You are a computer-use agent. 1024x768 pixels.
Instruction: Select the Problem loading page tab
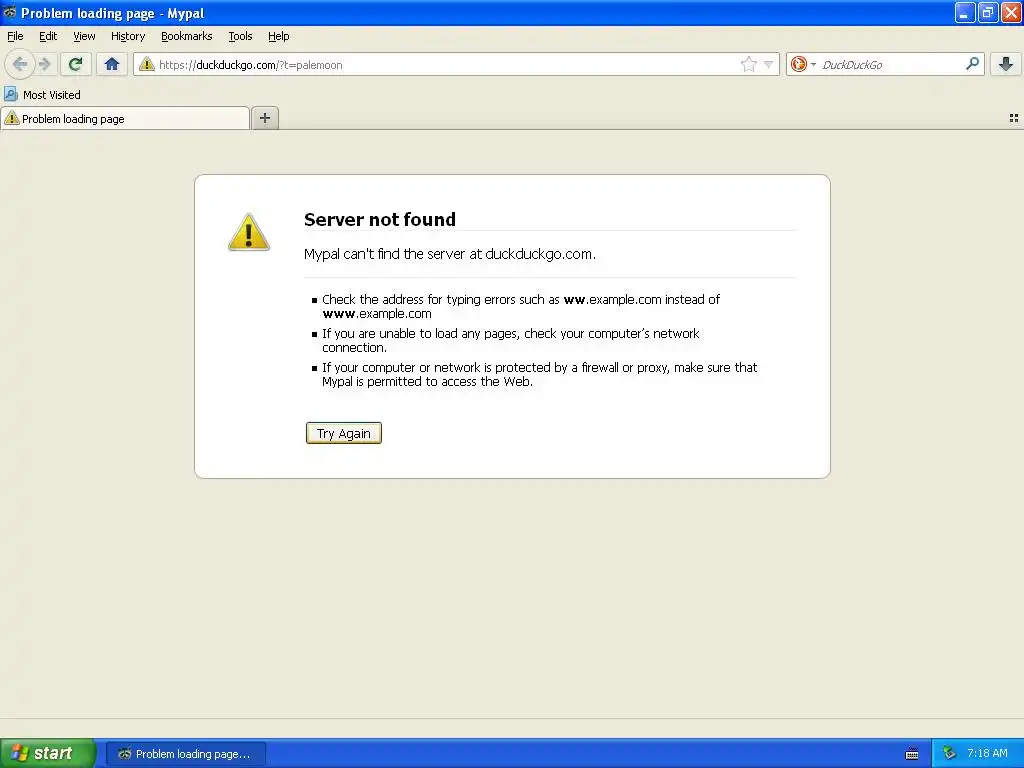(125, 119)
